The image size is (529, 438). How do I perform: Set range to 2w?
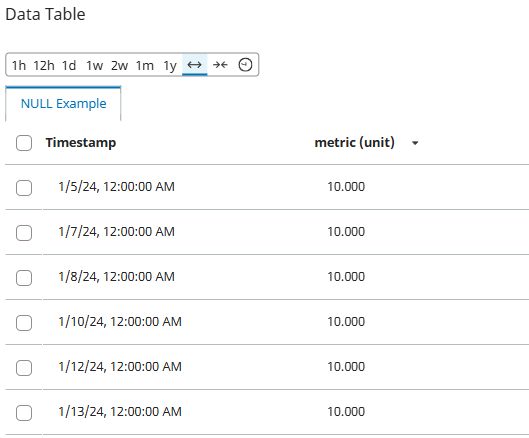[119, 65]
